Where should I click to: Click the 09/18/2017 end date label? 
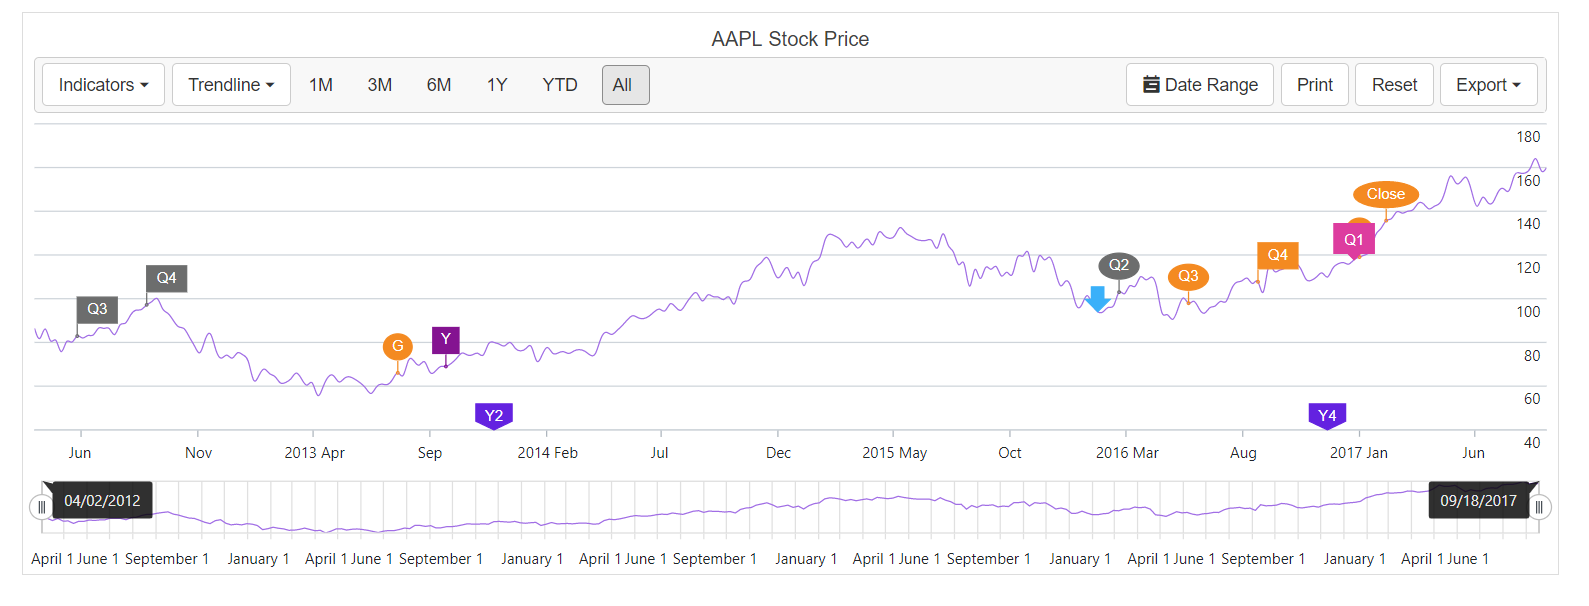click(1478, 500)
